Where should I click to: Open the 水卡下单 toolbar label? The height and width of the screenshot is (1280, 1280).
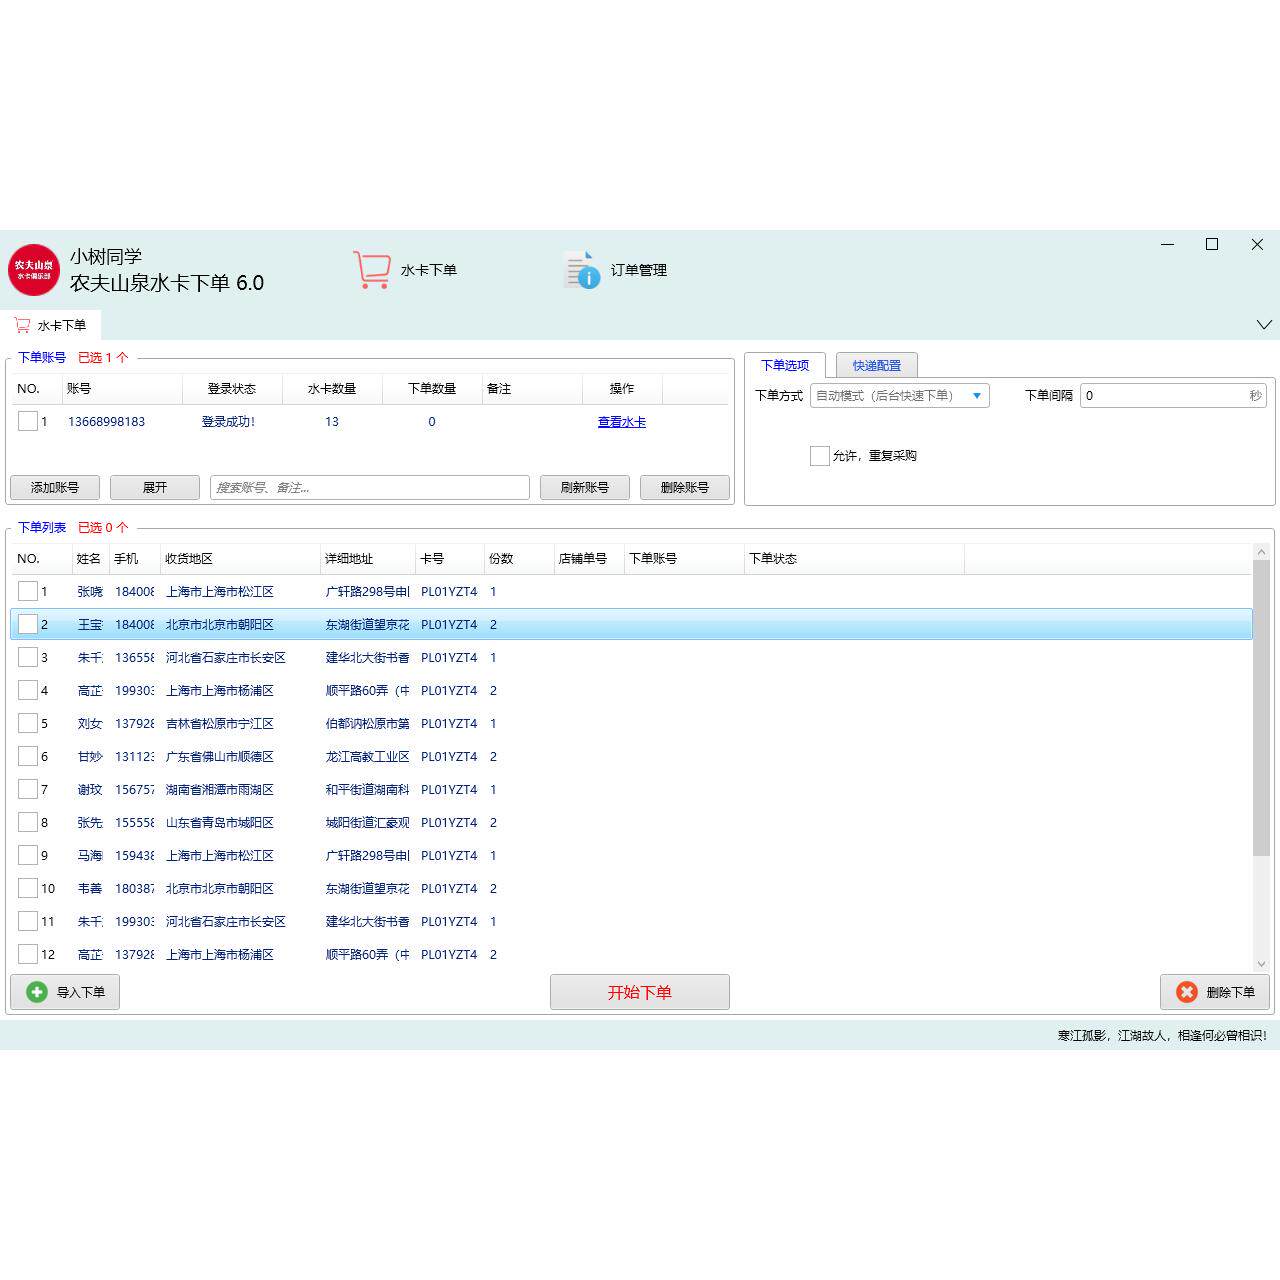(429, 270)
